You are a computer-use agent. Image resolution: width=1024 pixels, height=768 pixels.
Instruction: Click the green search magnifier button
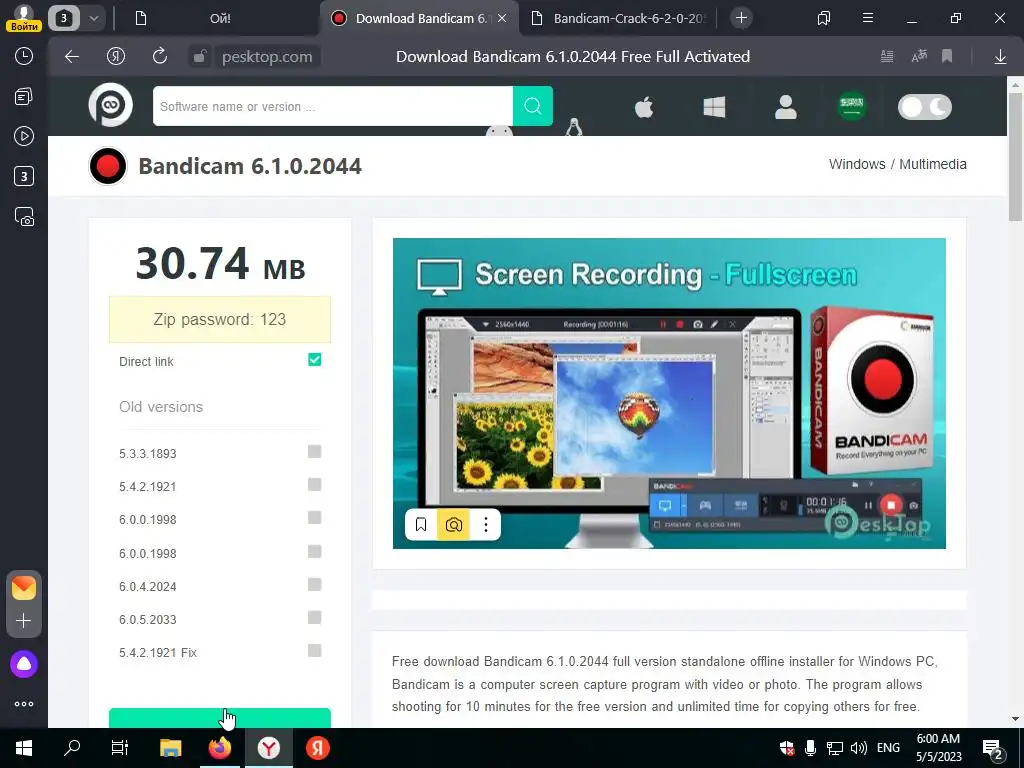533,106
